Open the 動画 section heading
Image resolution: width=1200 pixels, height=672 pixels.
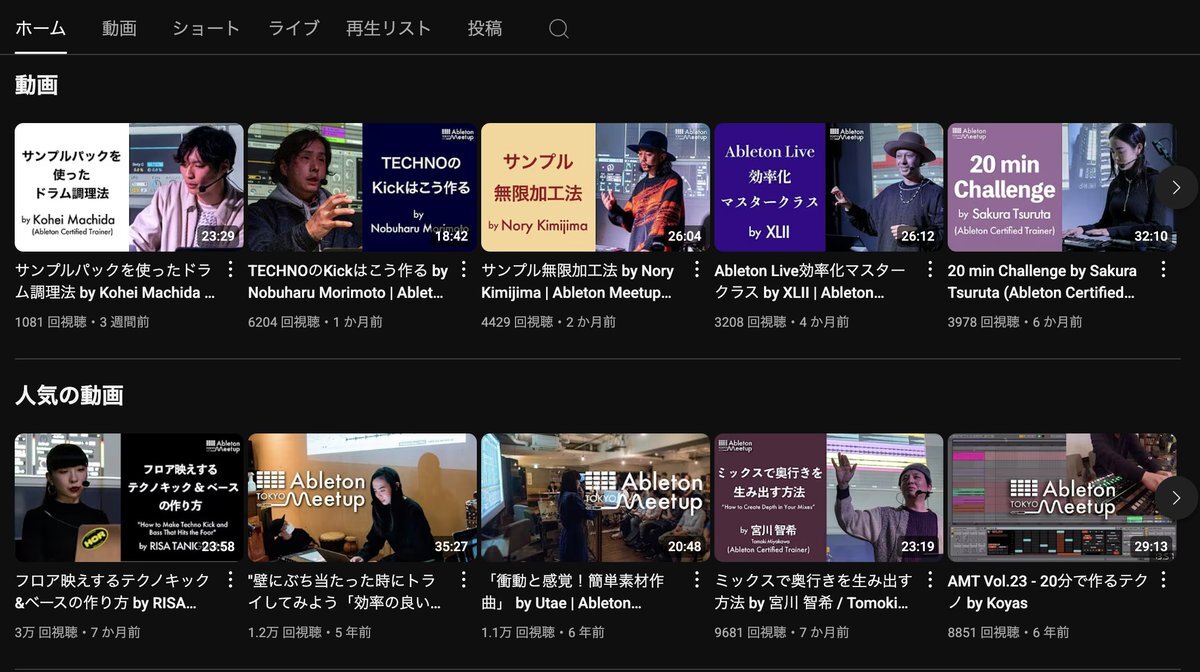pos(37,86)
